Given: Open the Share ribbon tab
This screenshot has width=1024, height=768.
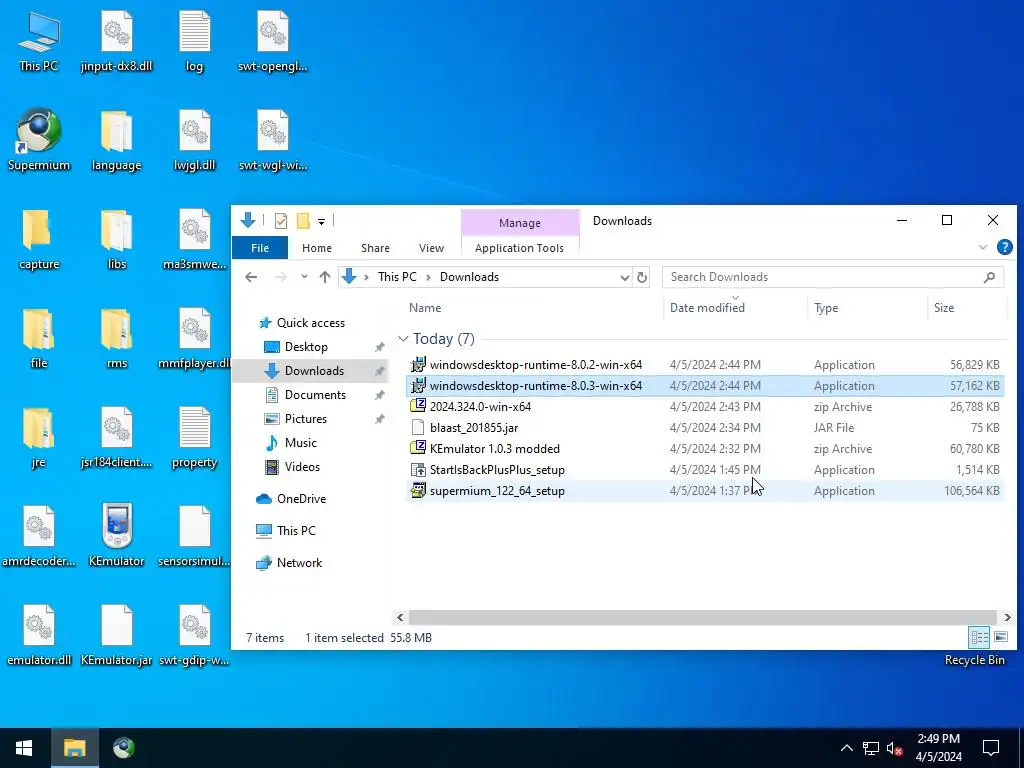Looking at the screenshot, I should click(x=375, y=248).
